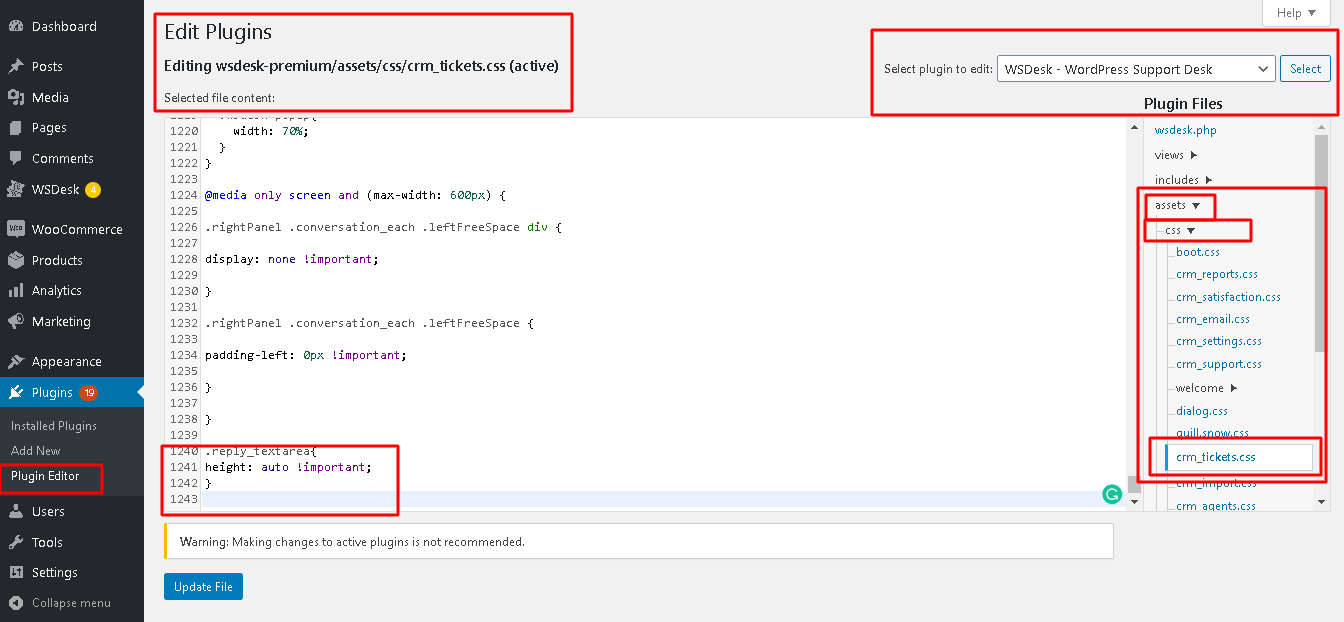Expand the views folder in Plugin Files

1168,154
